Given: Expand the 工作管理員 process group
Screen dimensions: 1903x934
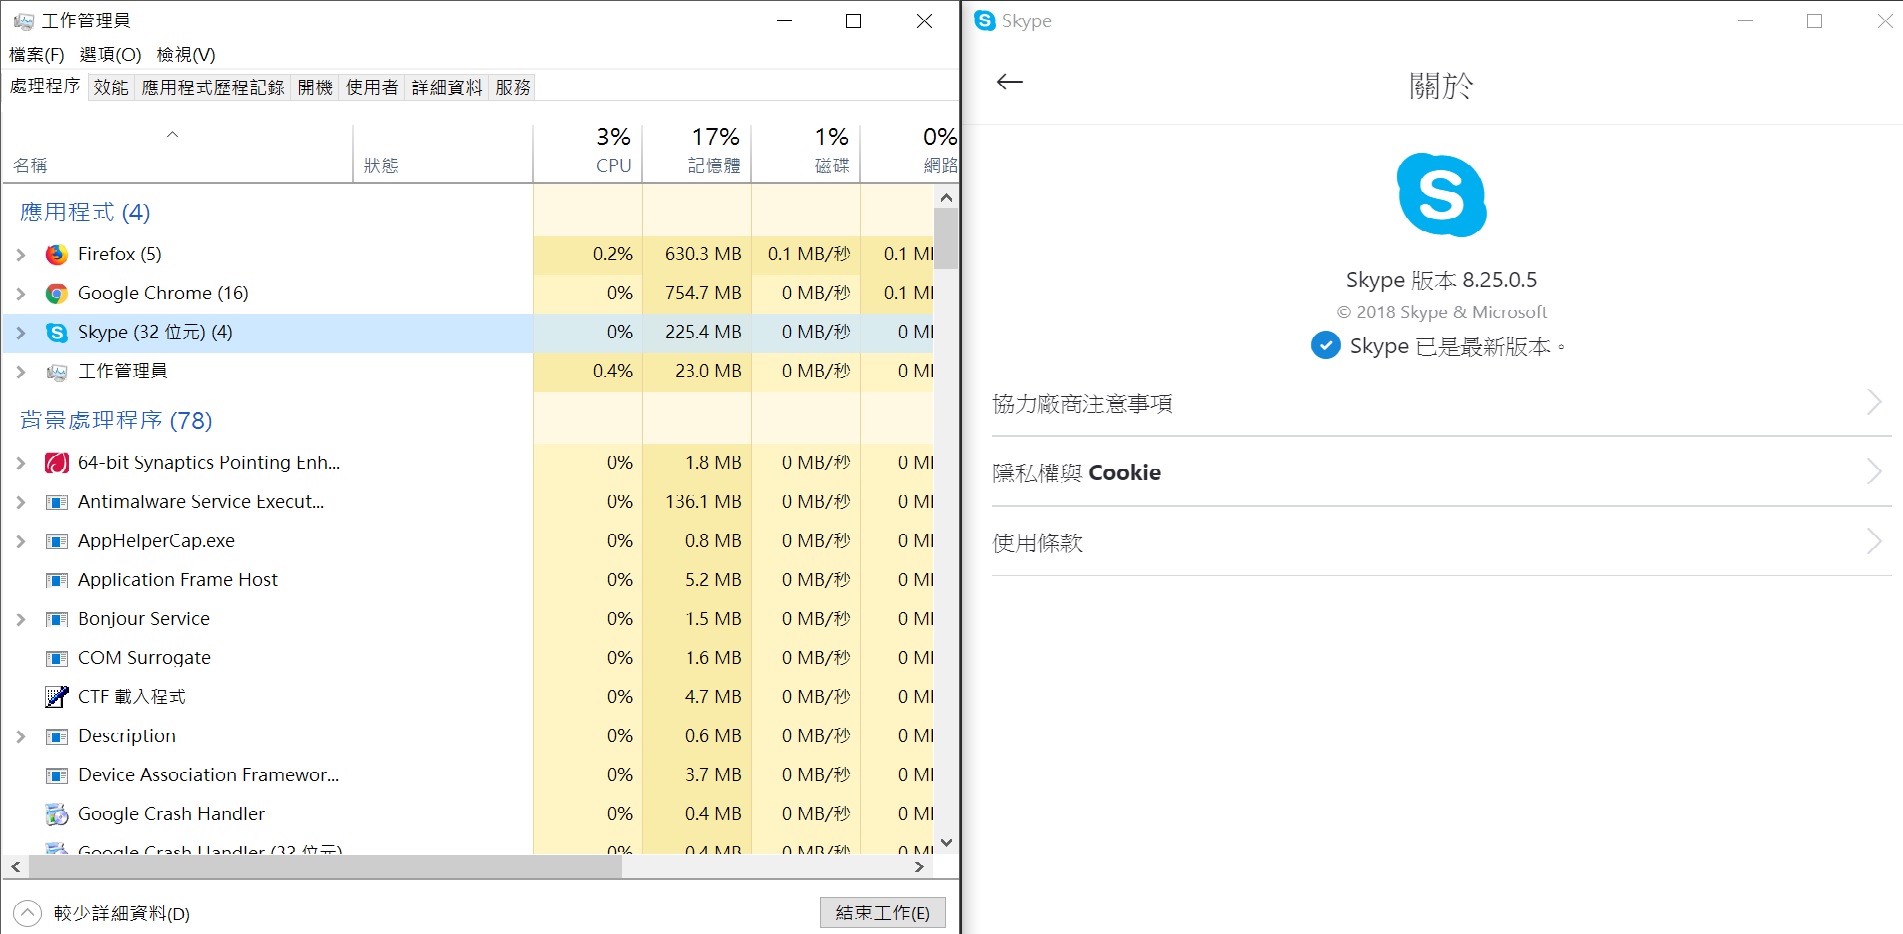Looking at the screenshot, I should 21,371.
